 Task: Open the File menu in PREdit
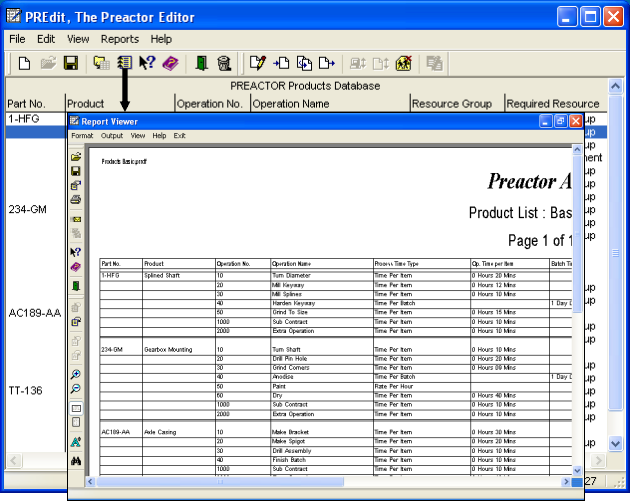coord(17,39)
